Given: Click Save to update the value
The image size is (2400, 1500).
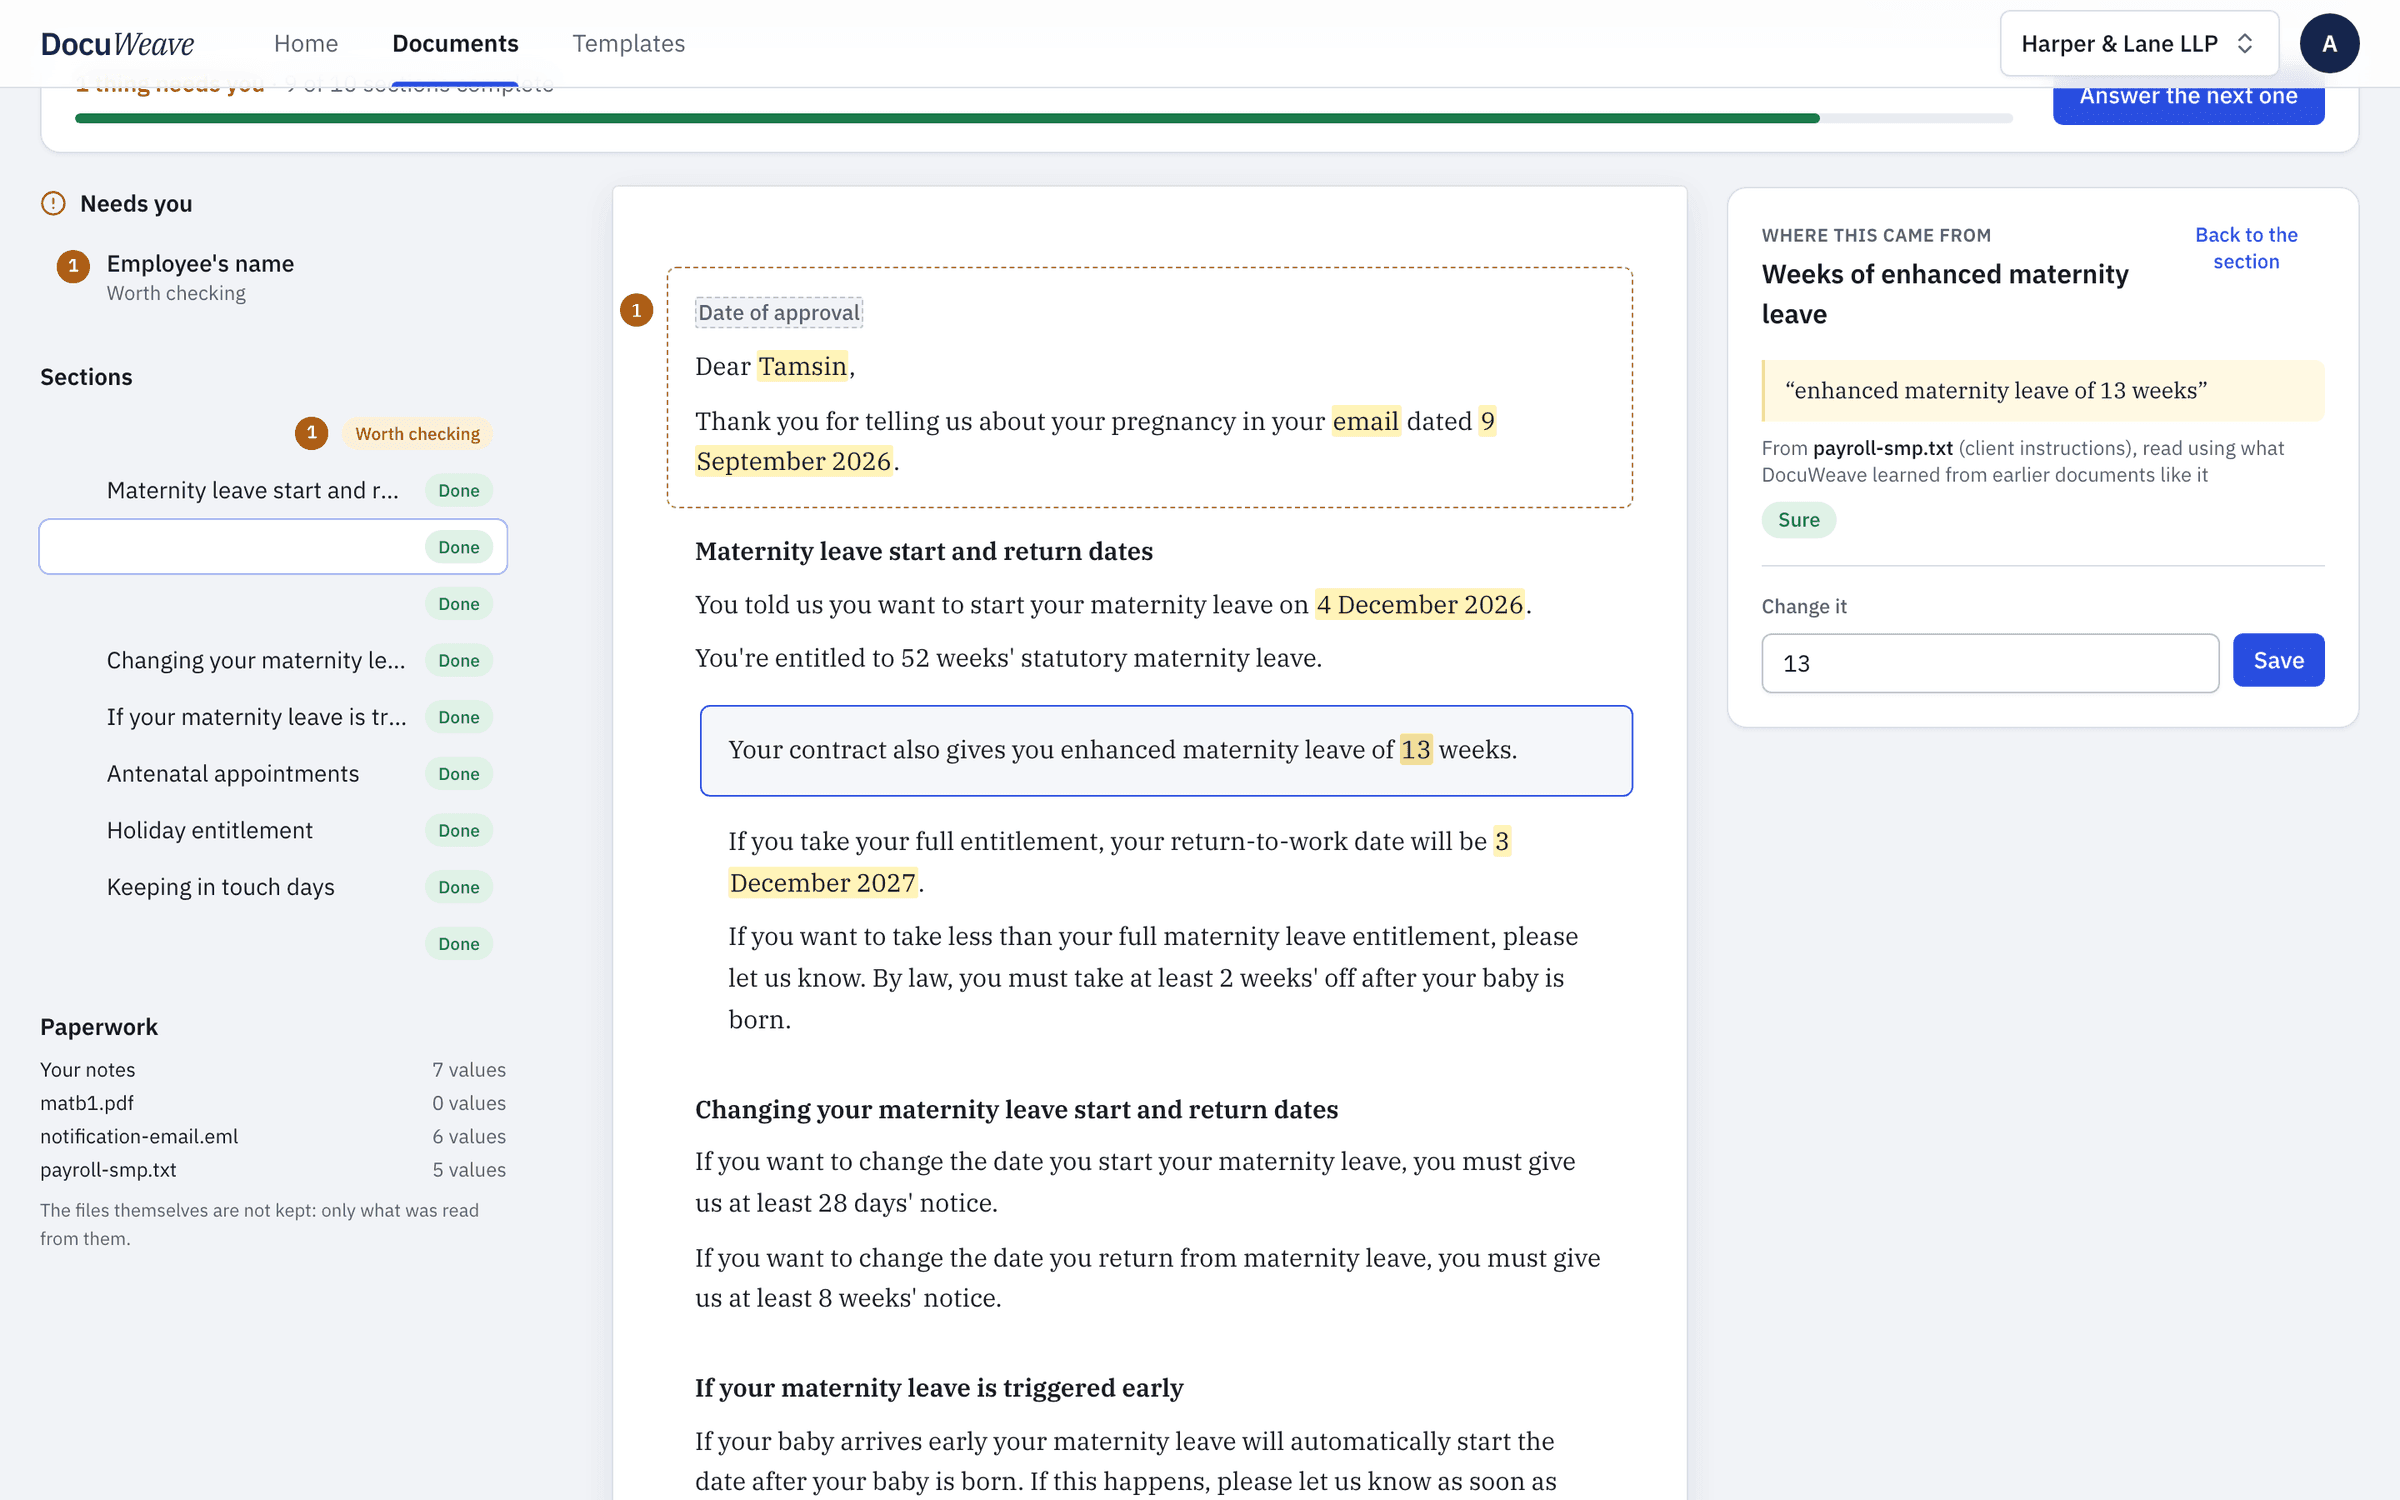Looking at the screenshot, I should [2278, 660].
